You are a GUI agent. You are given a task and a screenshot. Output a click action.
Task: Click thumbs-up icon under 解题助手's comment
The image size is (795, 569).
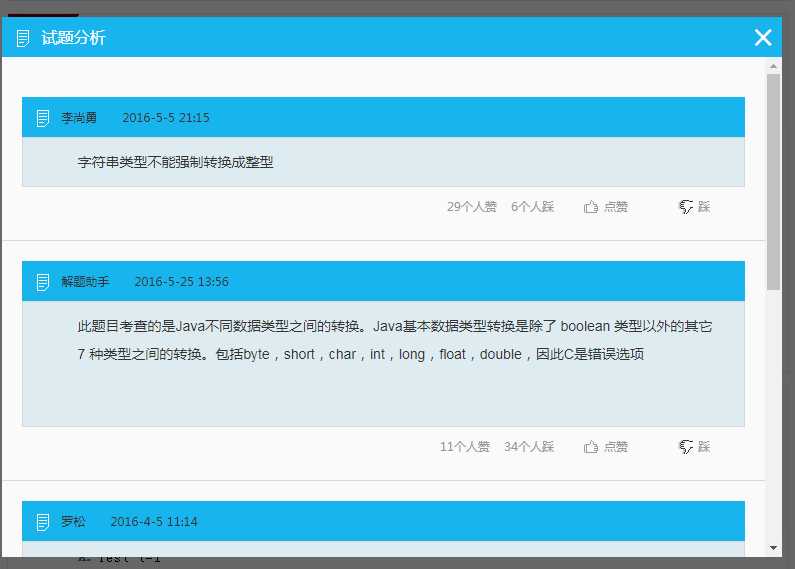click(x=590, y=447)
